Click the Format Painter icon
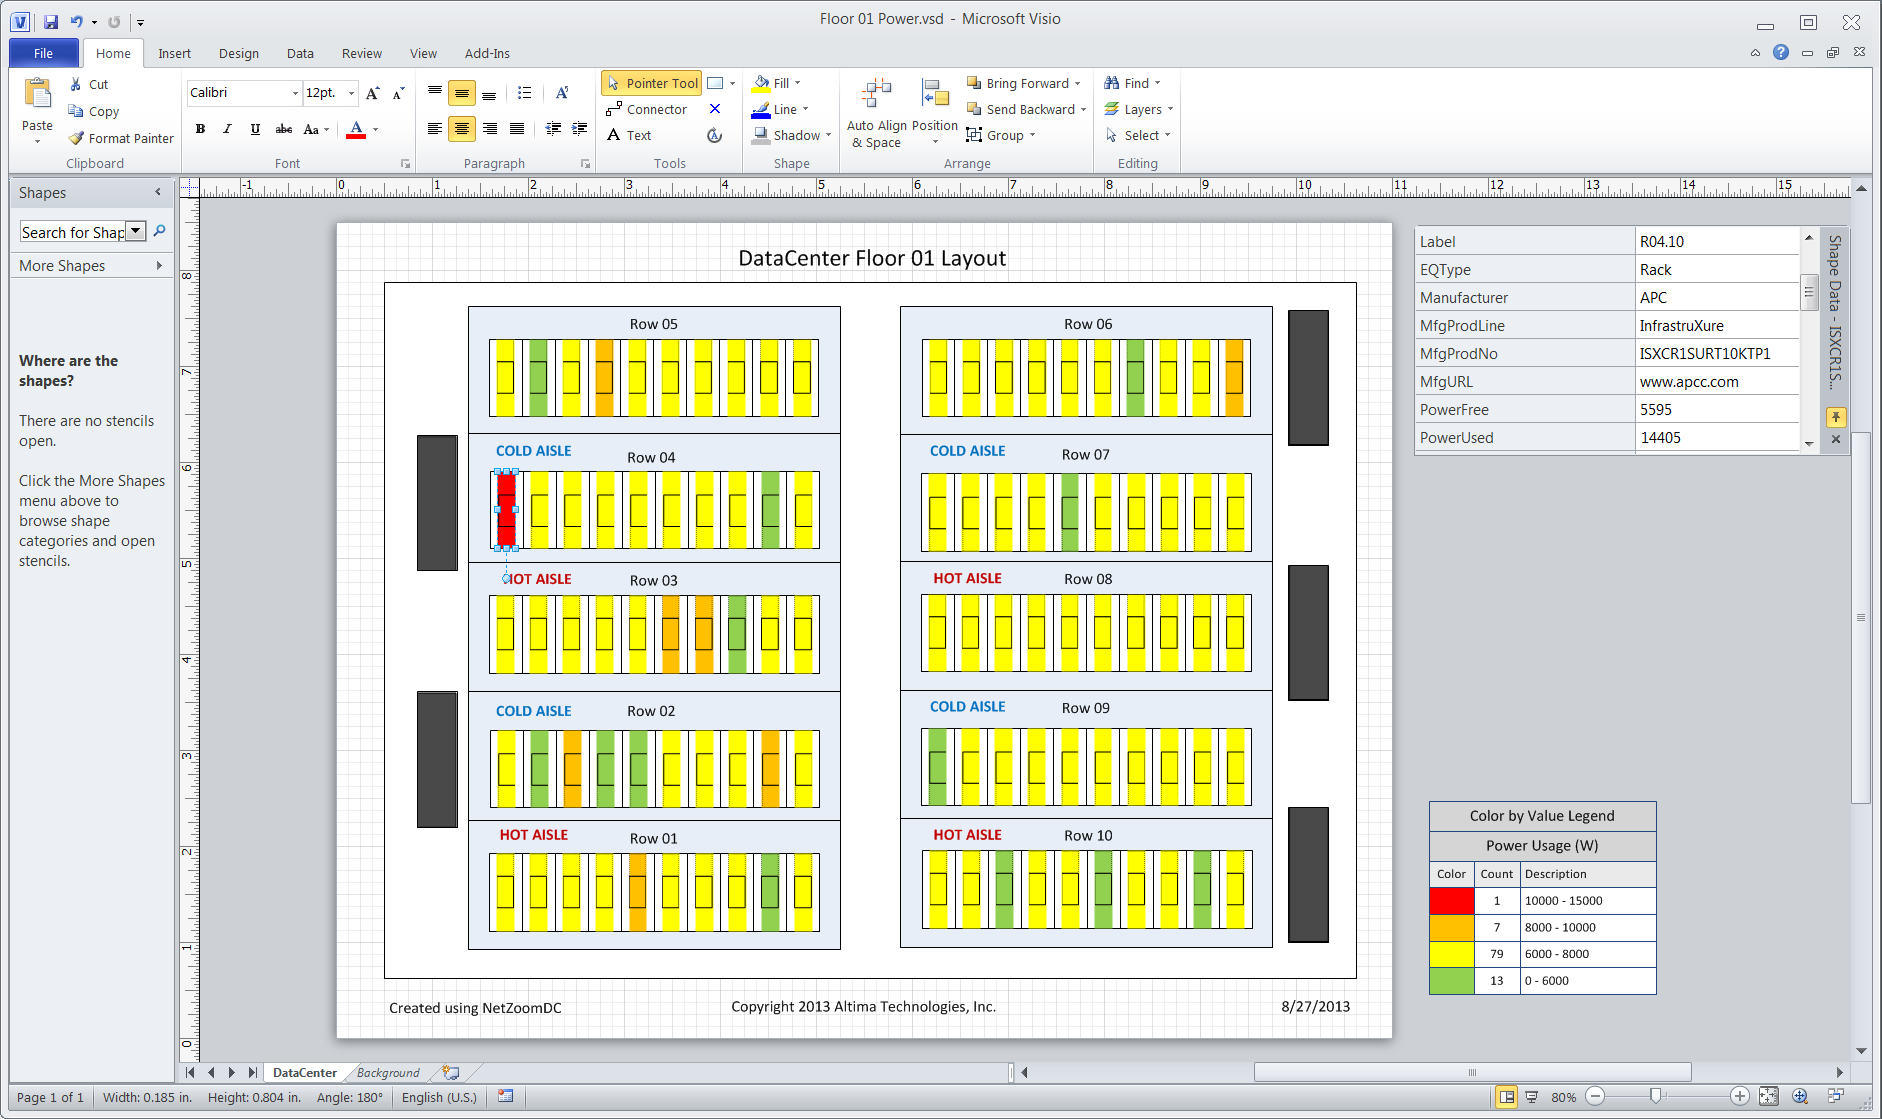 [x=76, y=138]
